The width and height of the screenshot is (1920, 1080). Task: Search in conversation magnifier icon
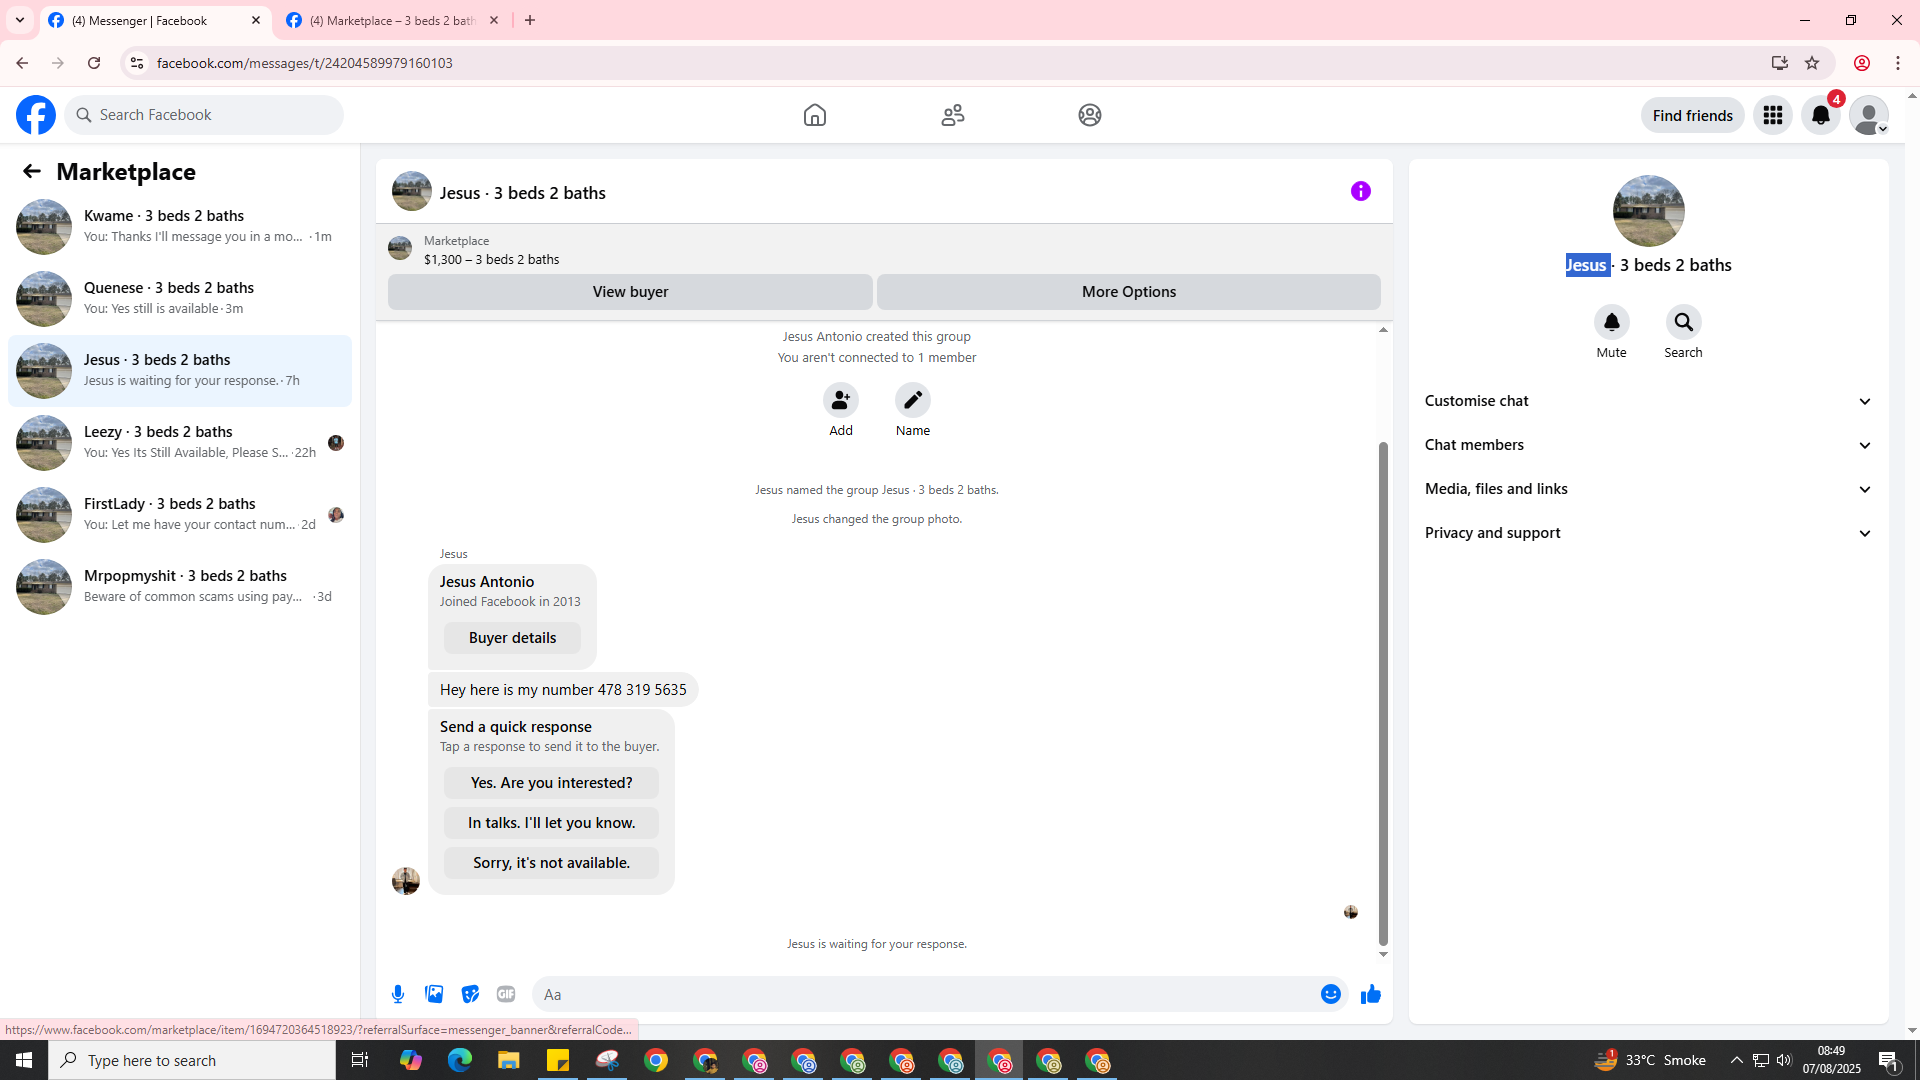point(1684,322)
